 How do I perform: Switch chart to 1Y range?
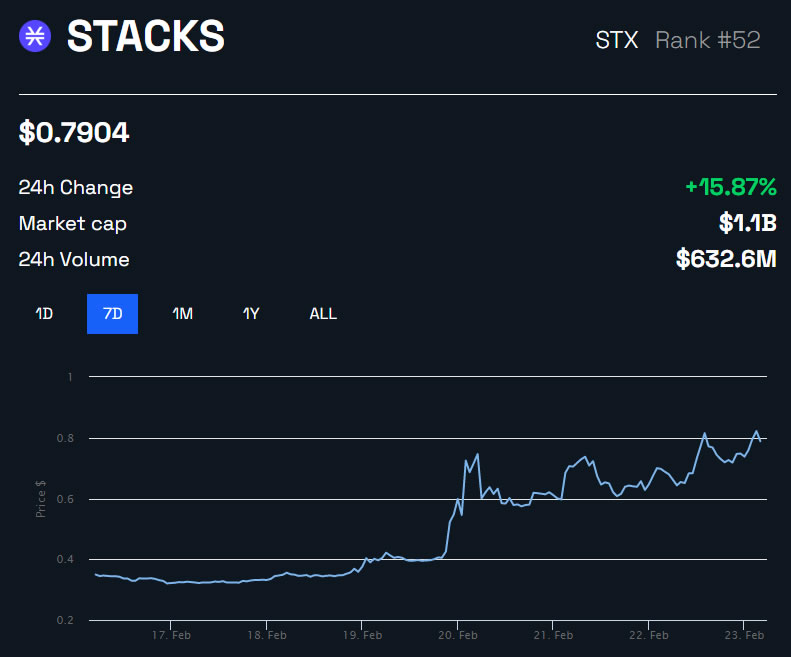pos(251,313)
